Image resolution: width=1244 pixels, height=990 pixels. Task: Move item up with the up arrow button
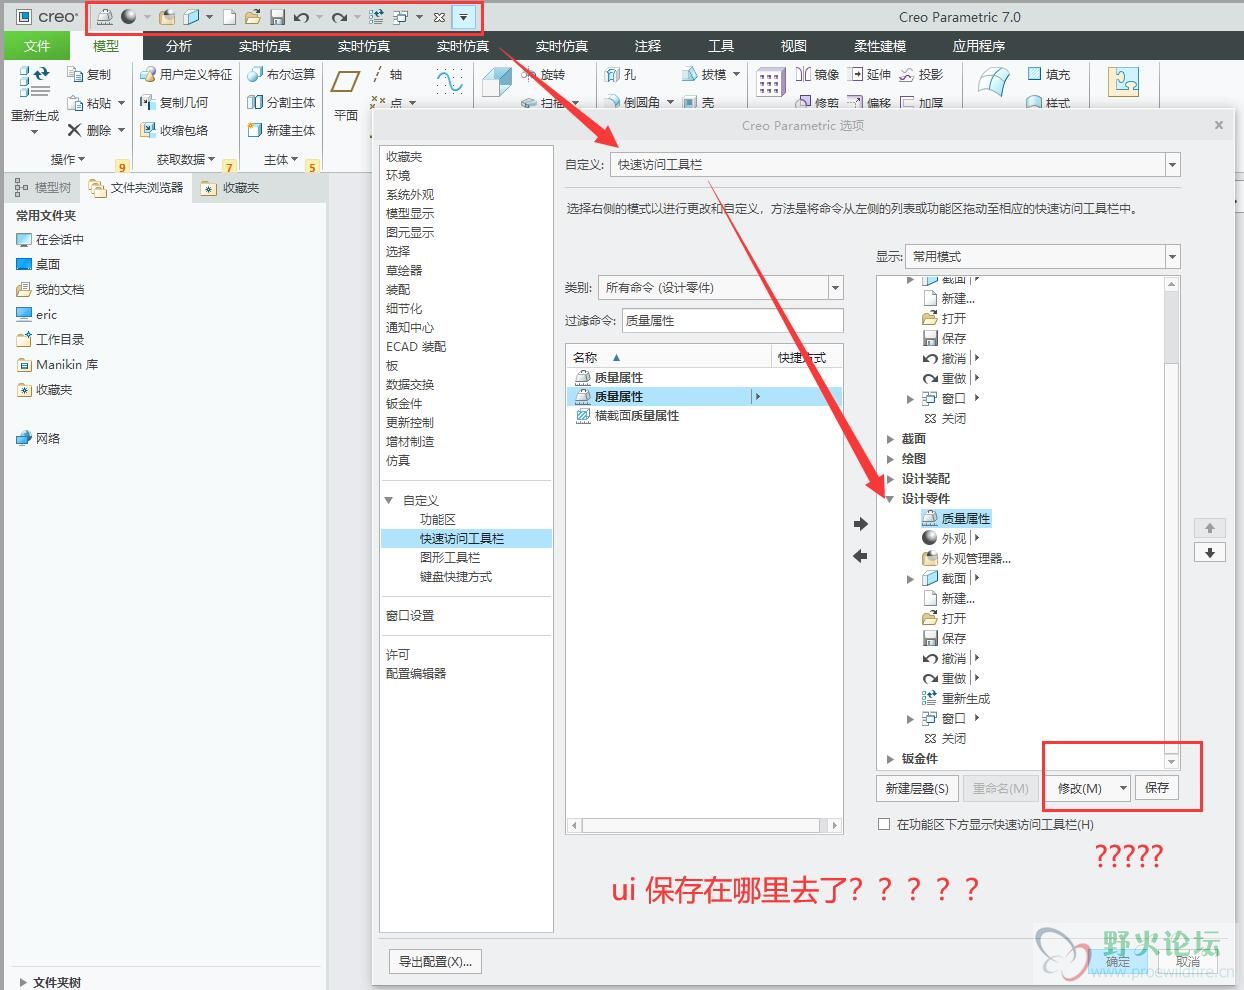click(1210, 528)
